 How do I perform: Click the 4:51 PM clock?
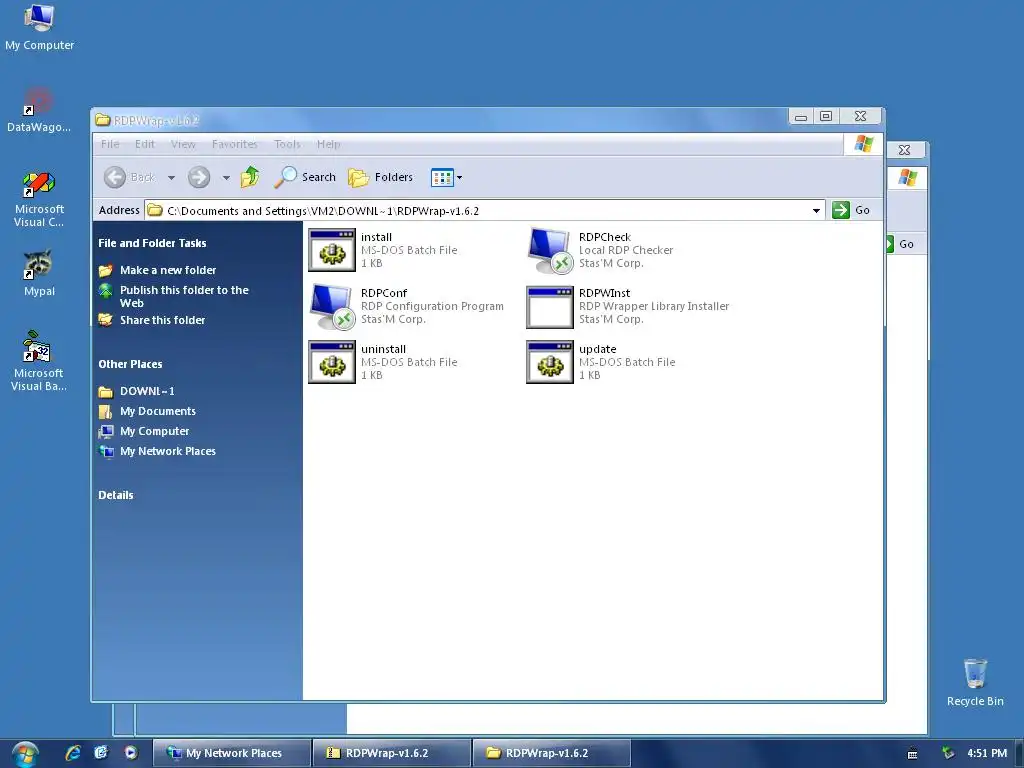987,753
